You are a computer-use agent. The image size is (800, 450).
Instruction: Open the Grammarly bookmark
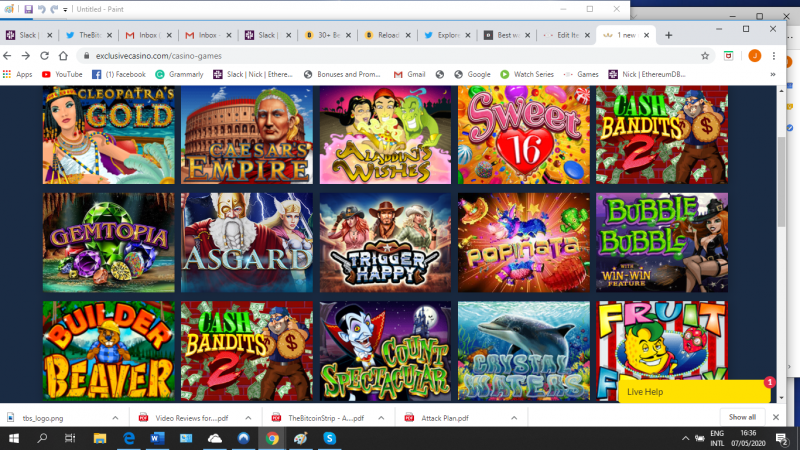180,74
